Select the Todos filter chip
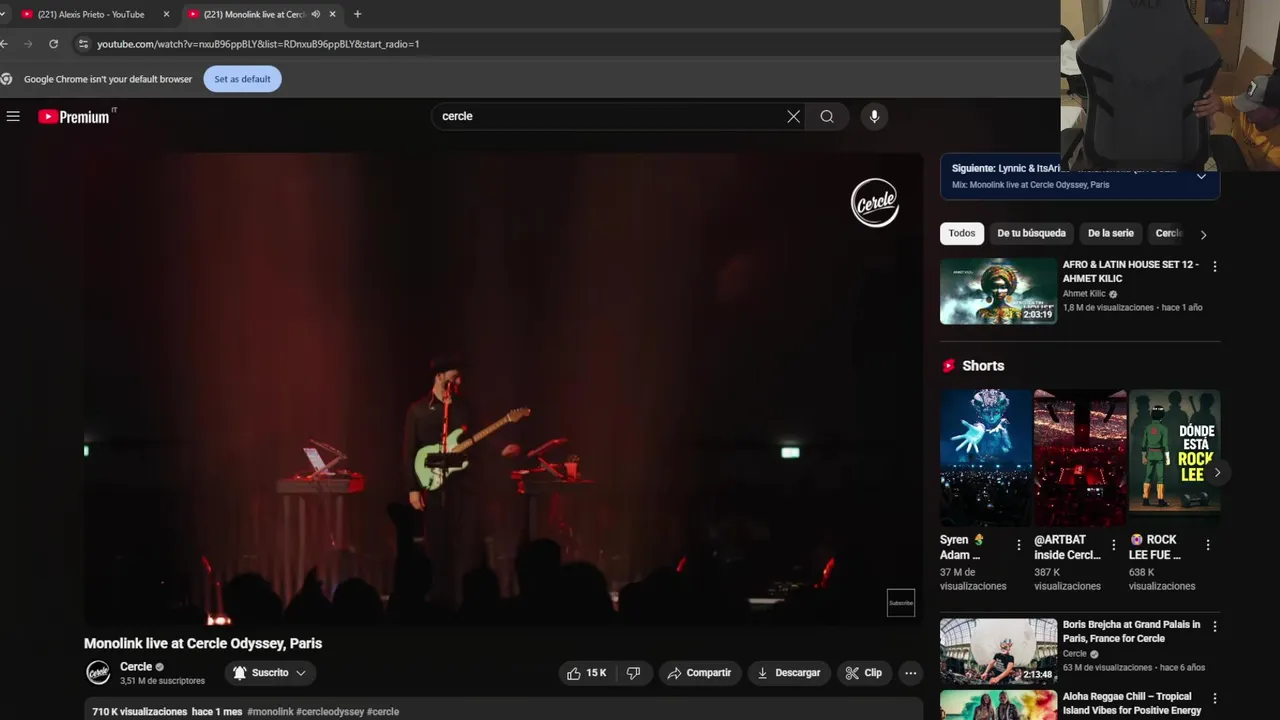Viewport: 1280px width, 720px height. pyautogui.click(x=962, y=233)
